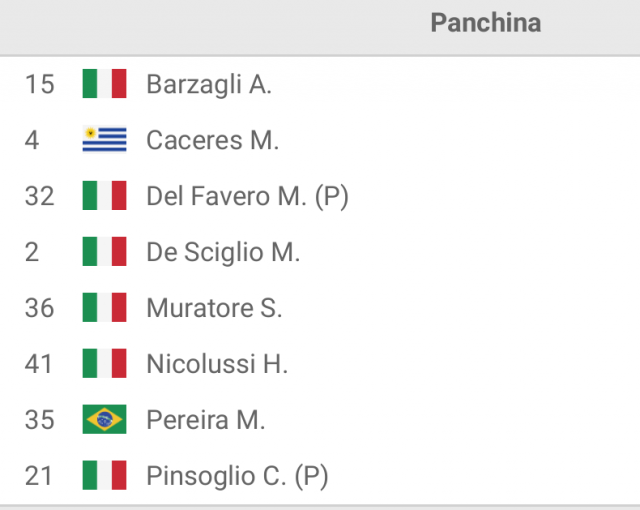The width and height of the screenshot is (640, 510).
Task: Click the Italian flag beside Barzagli A.
Action: pos(104,84)
